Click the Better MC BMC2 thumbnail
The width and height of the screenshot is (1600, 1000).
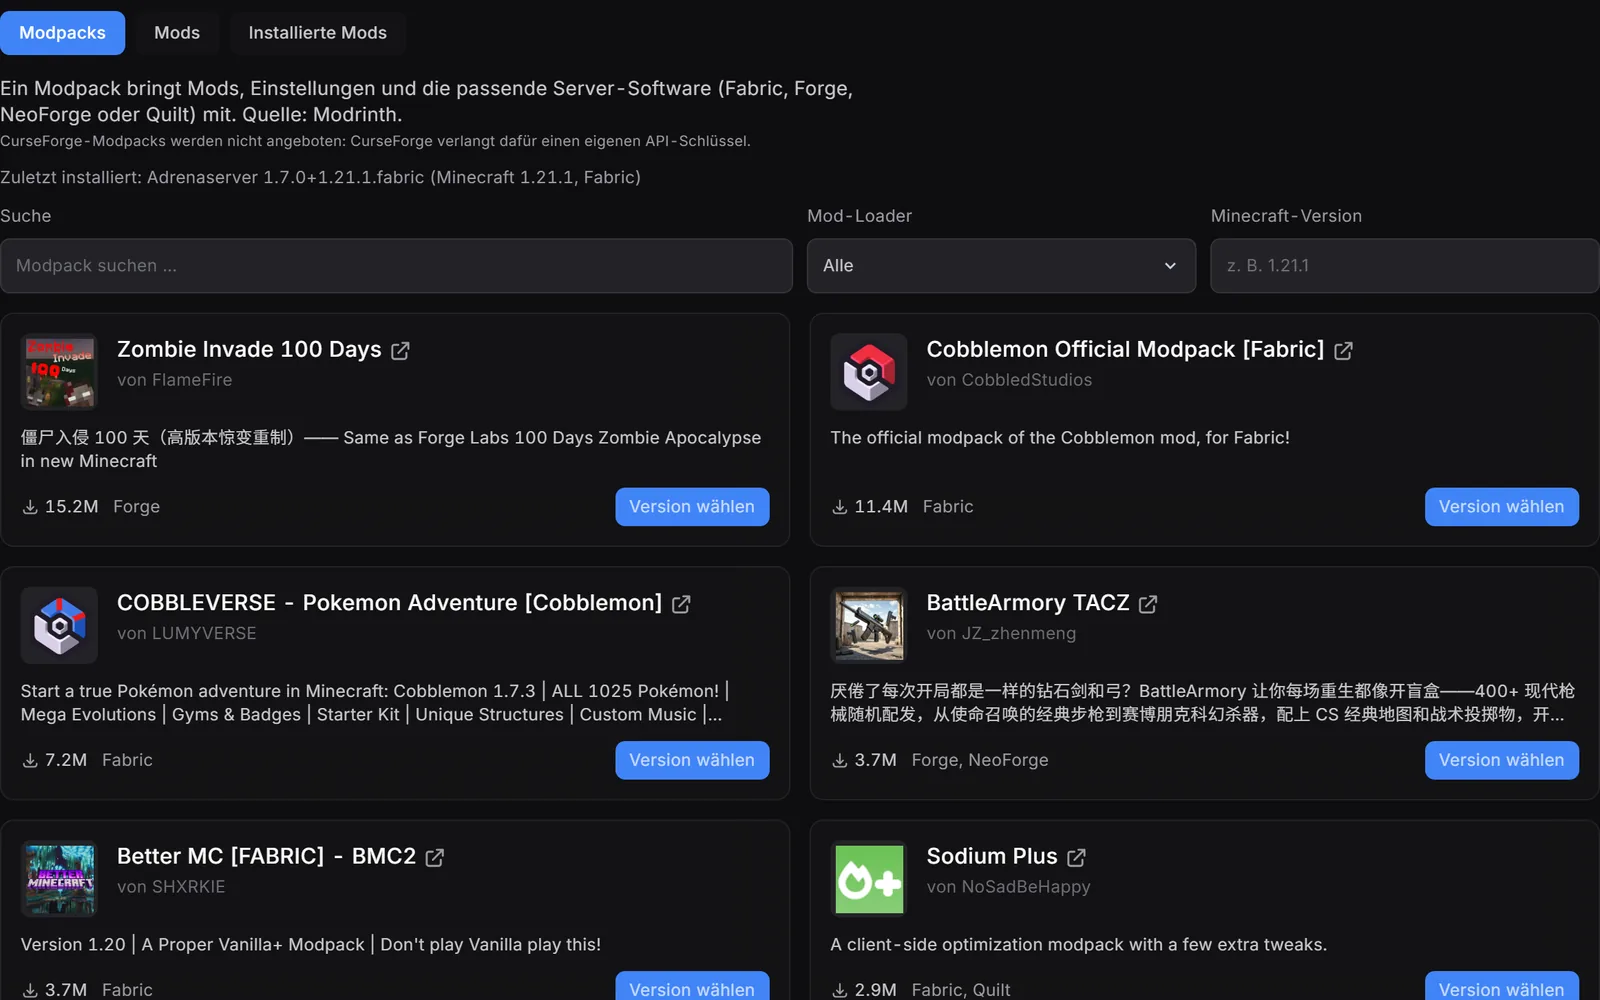(59, 879)
